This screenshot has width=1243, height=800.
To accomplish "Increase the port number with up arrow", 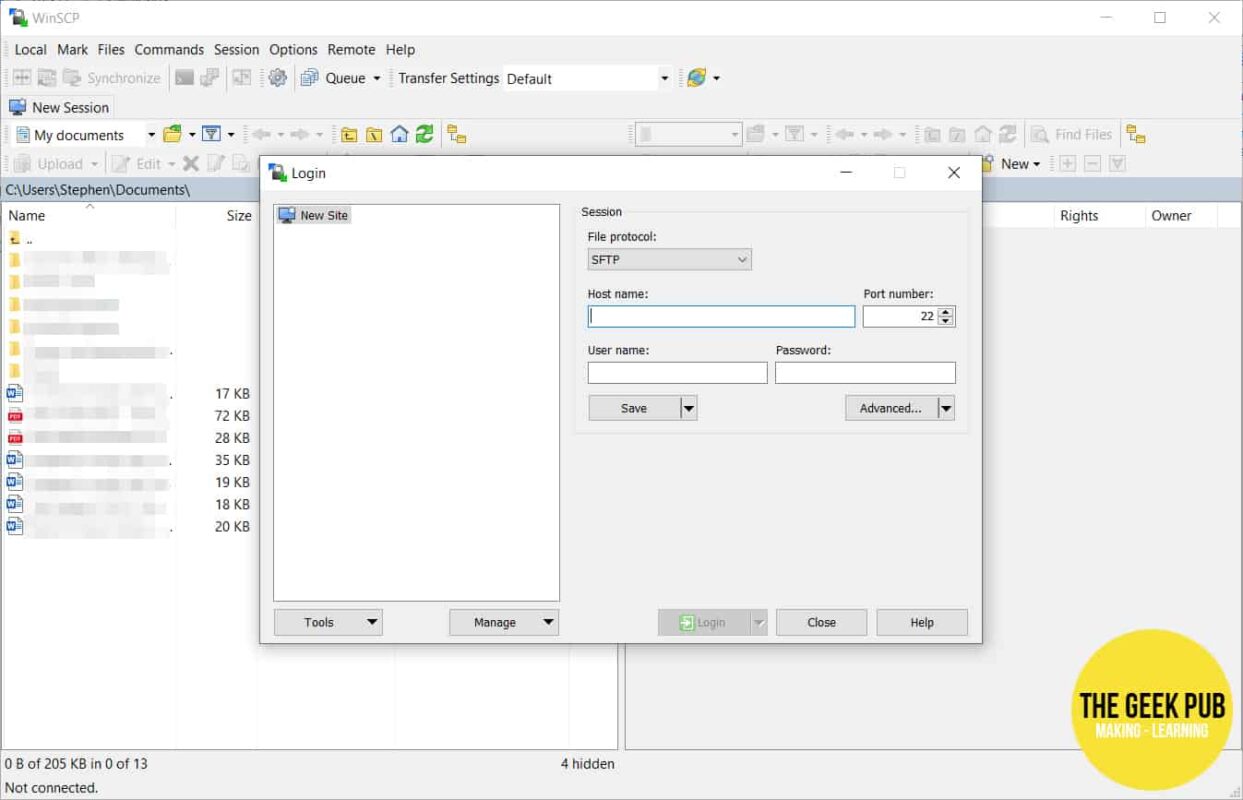I will point(946,311).
